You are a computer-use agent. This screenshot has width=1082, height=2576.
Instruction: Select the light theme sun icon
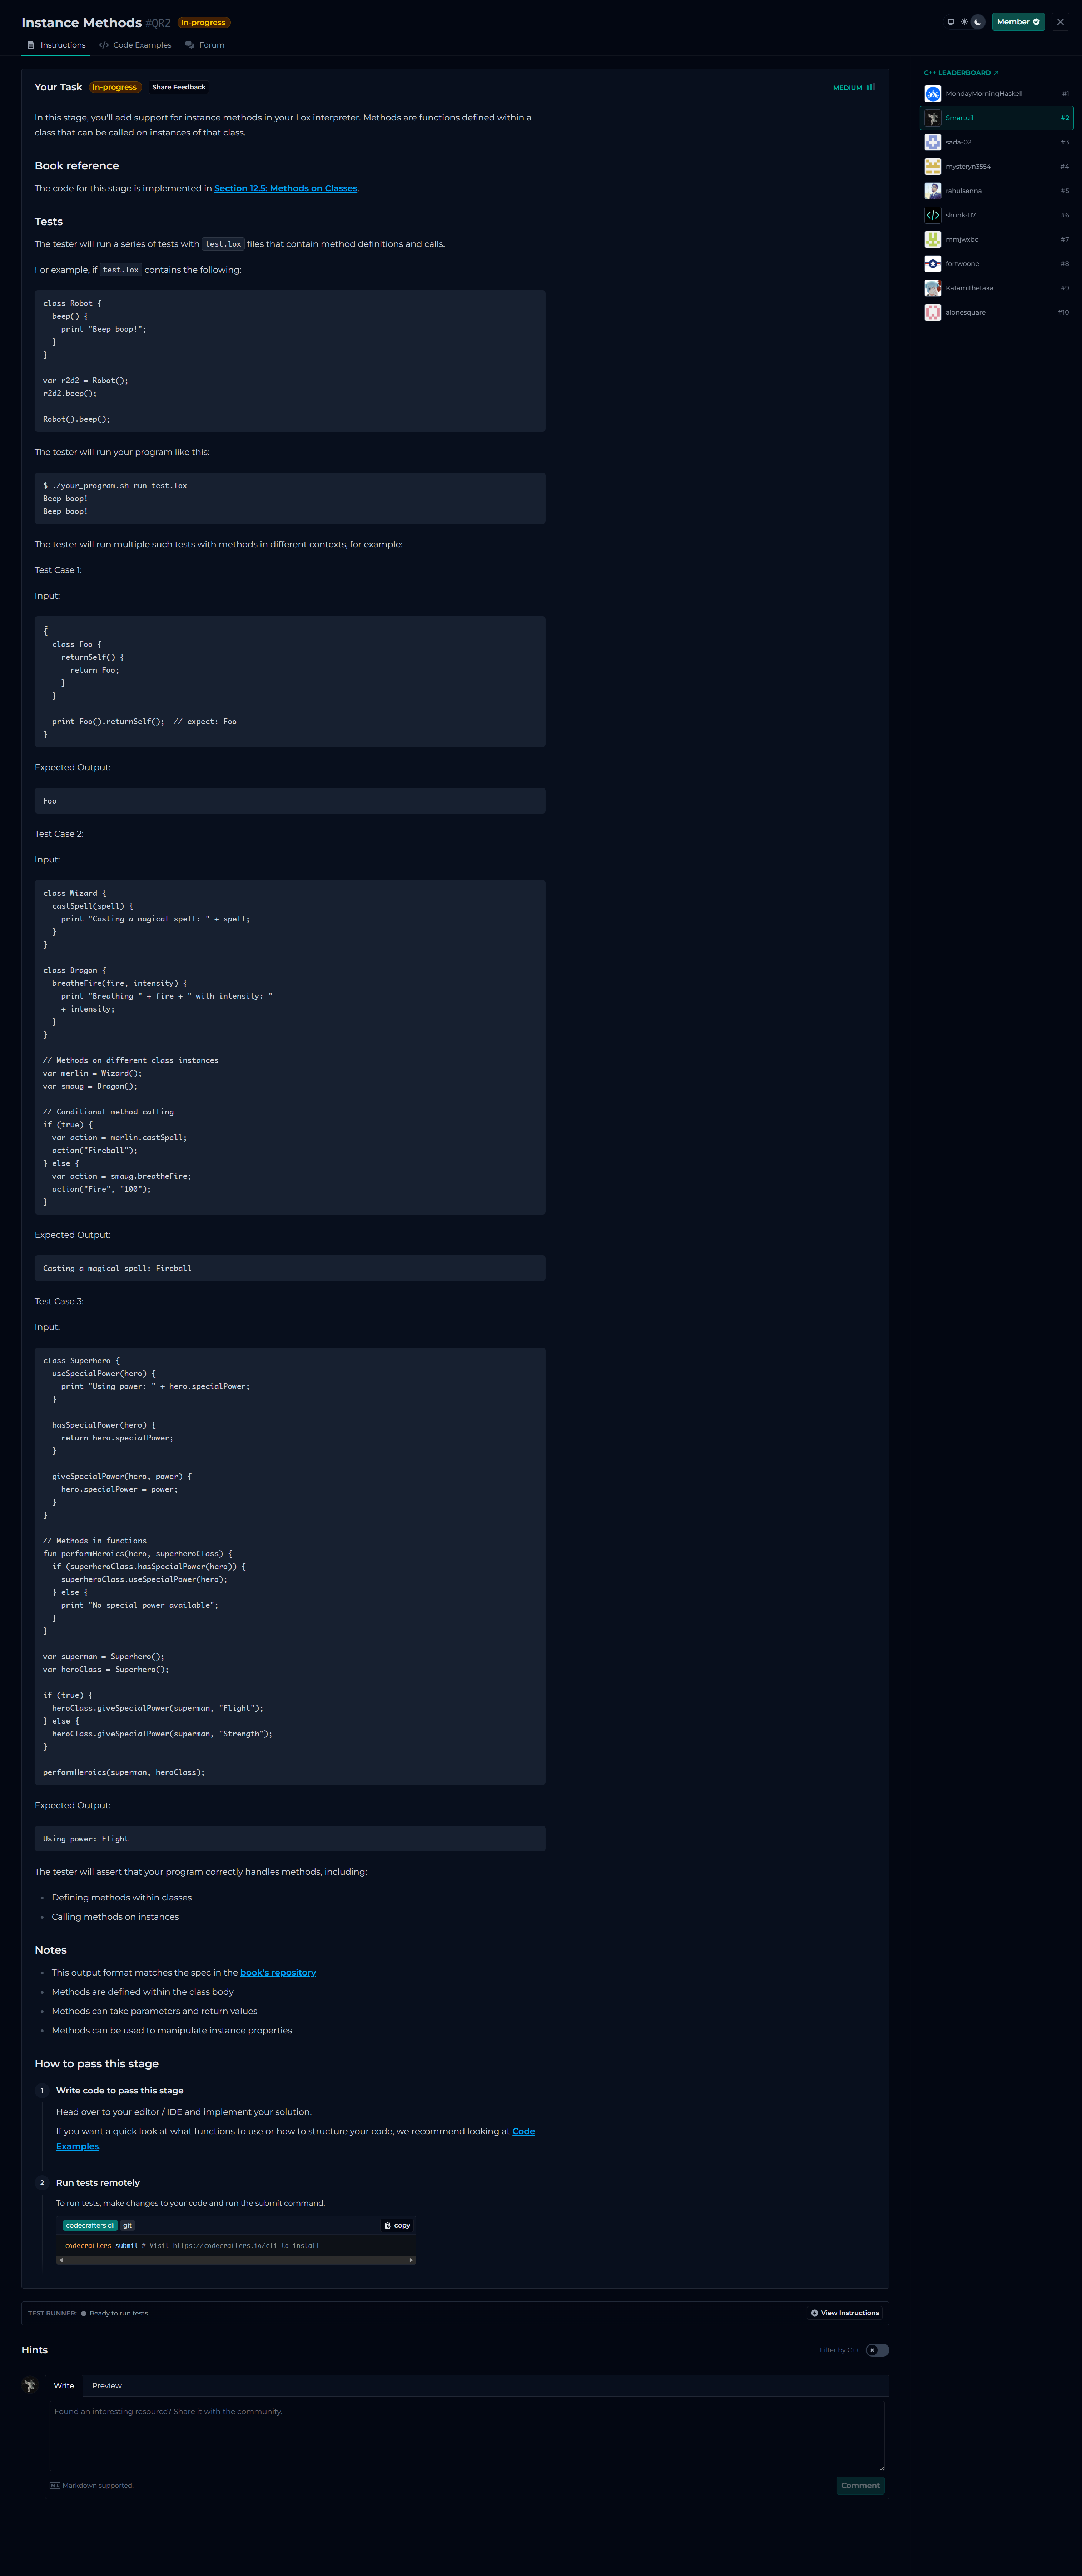click(x=964, y=22)
